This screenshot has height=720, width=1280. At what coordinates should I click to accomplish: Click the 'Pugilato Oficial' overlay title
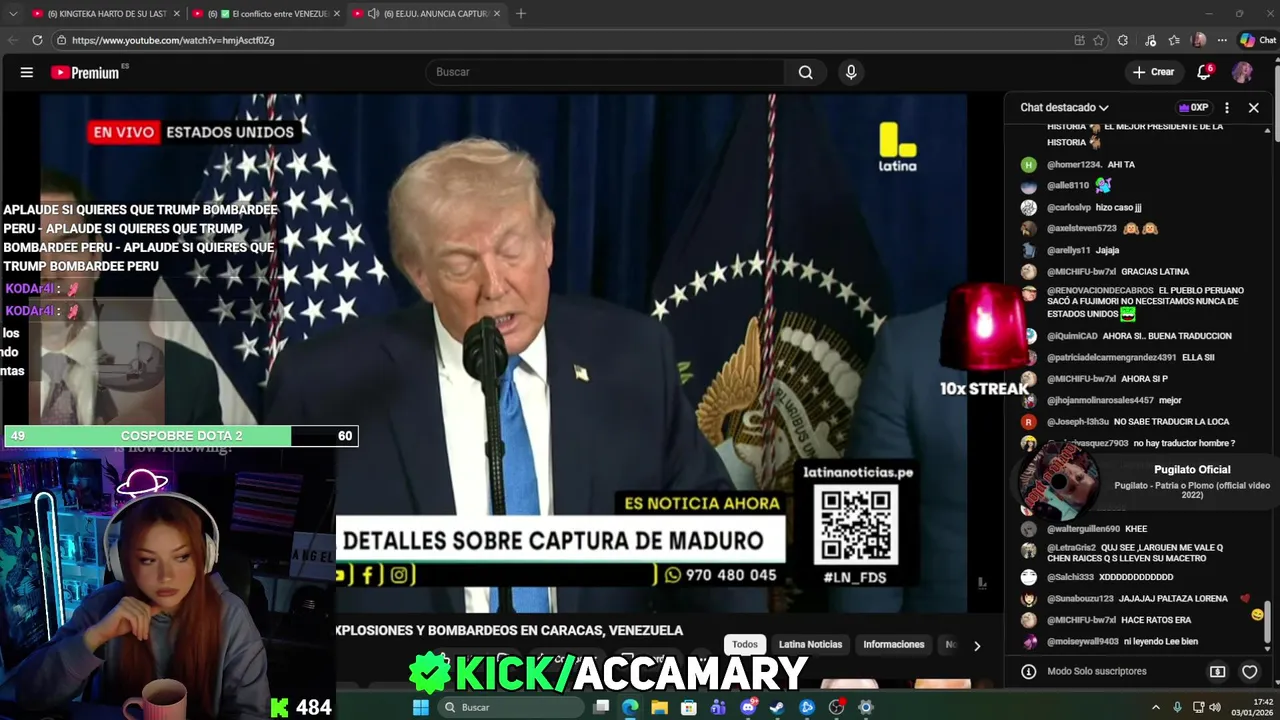[x=1192, y=469]
